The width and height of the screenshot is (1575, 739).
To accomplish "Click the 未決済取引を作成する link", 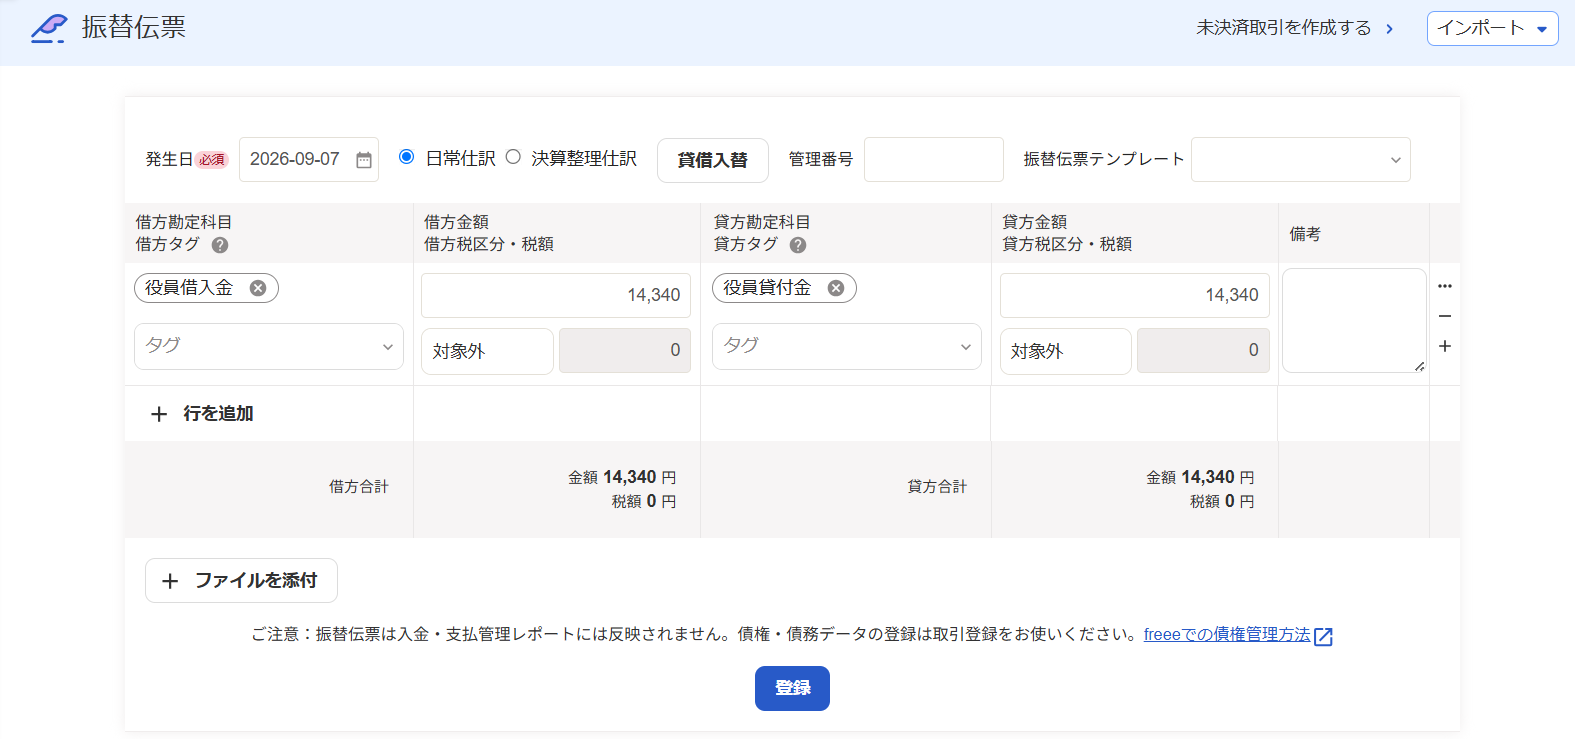I will (1284, 28).
